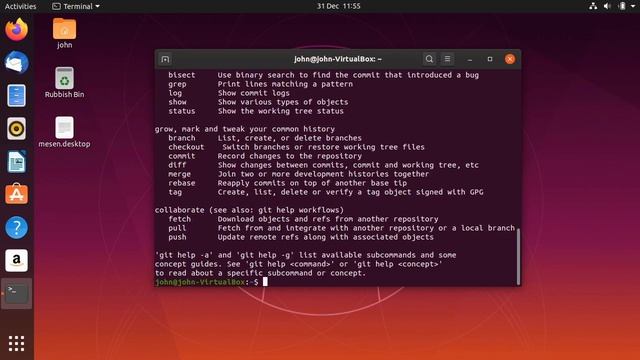The image size is (640, 360).
Task: Click the 'checkout' command text
Action: tap(186, 147)
